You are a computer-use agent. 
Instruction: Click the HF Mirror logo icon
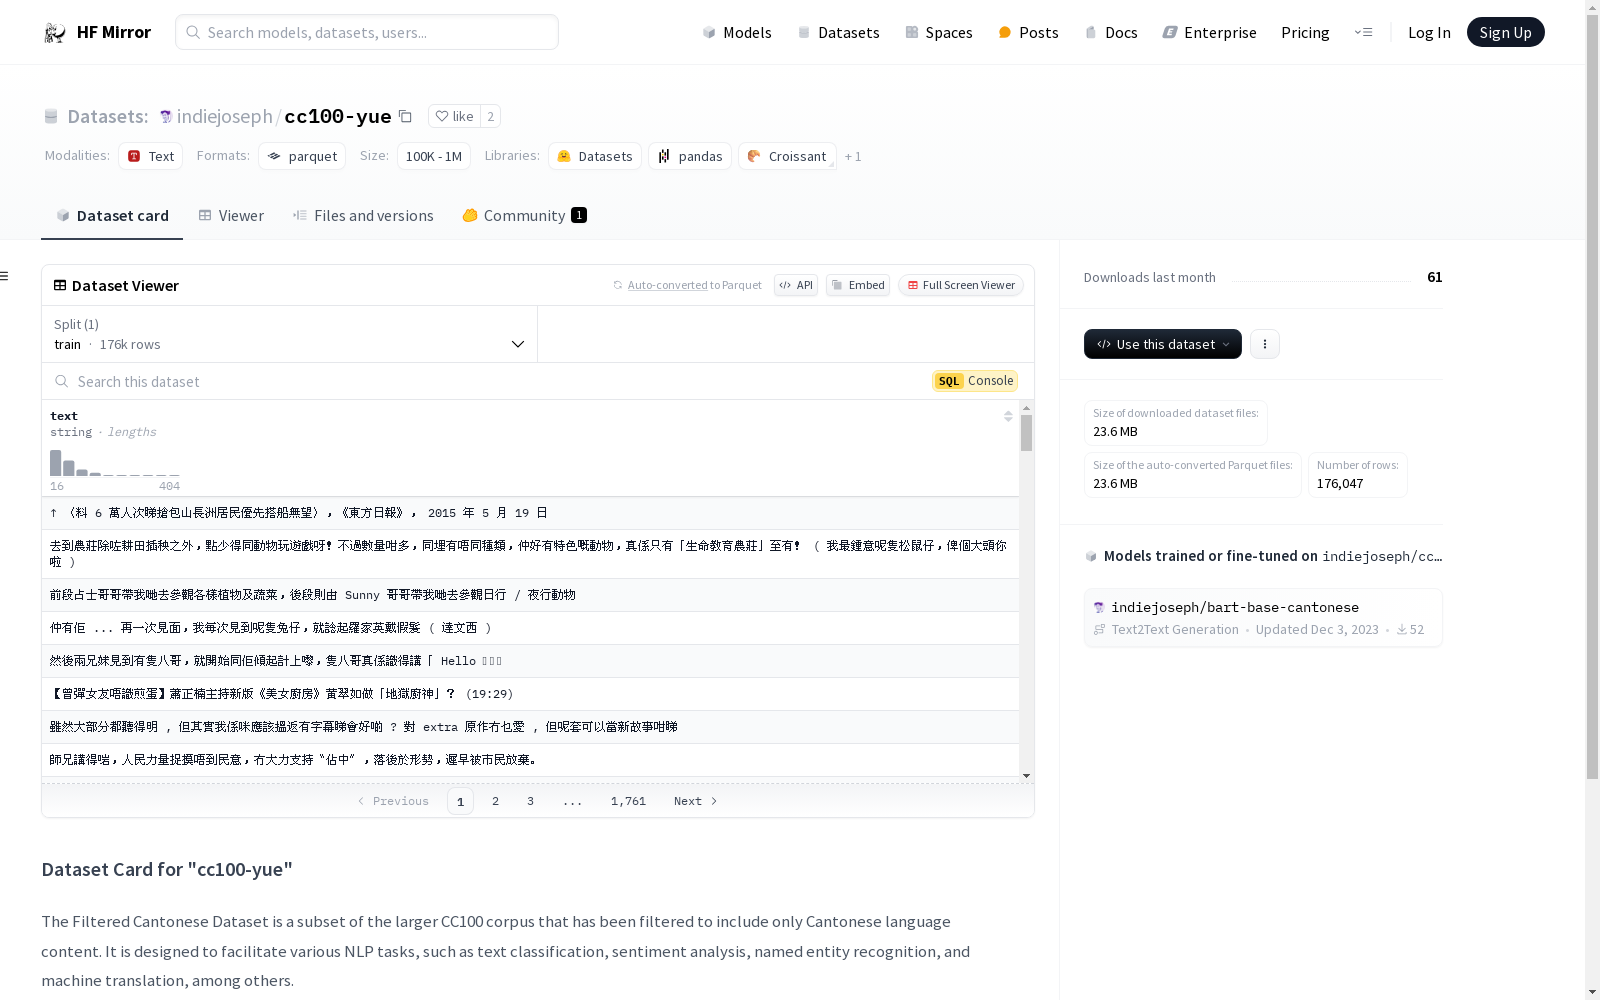click(x=55, y=33)
